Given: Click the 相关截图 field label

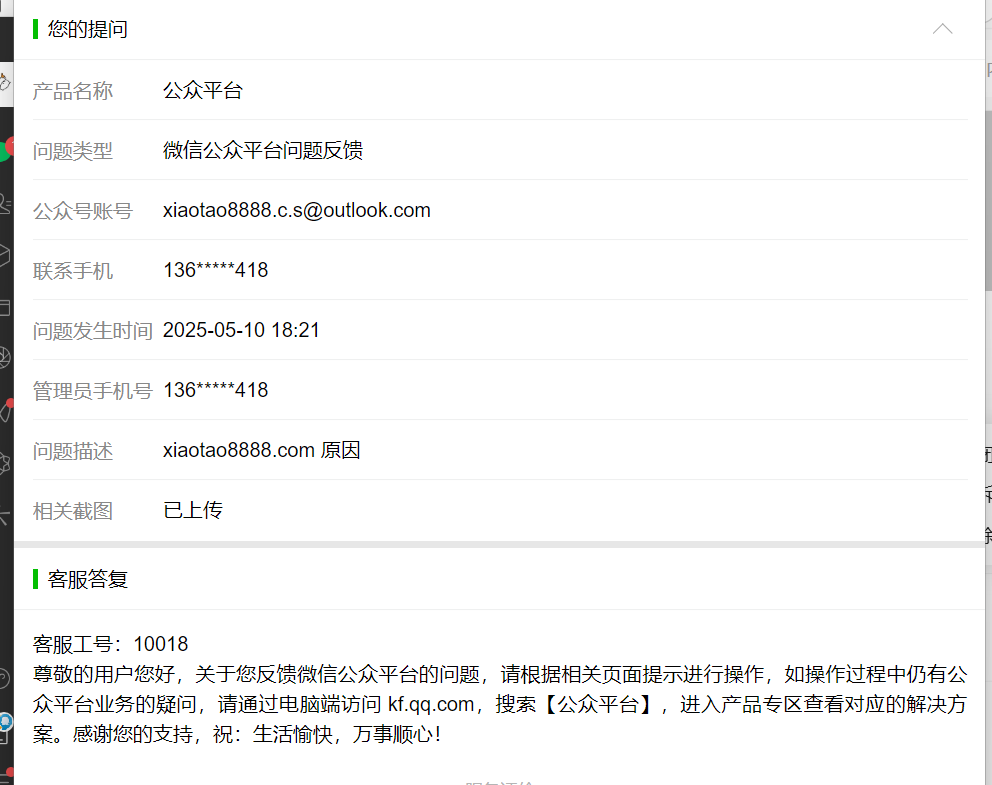Looking at the screenshot, I should (x=73, y=511).
